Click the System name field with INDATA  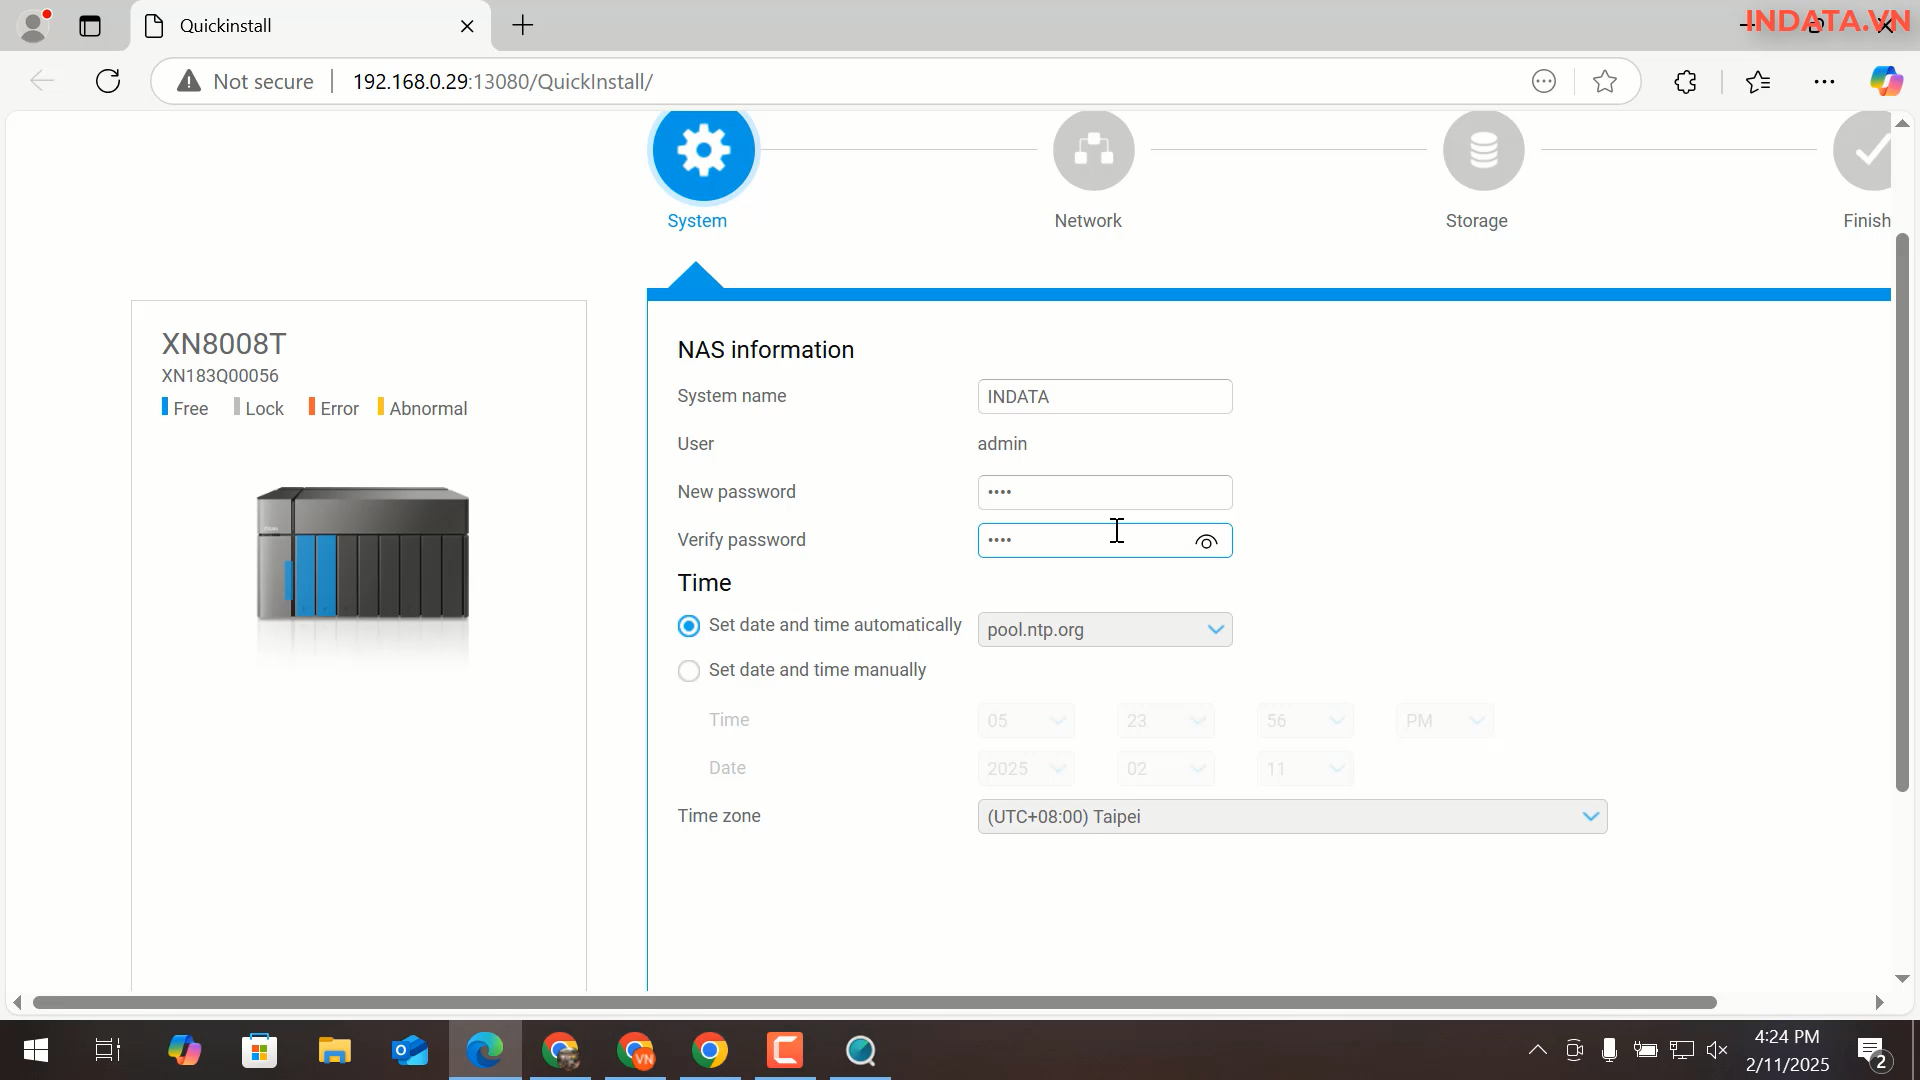click(1105, 397)
